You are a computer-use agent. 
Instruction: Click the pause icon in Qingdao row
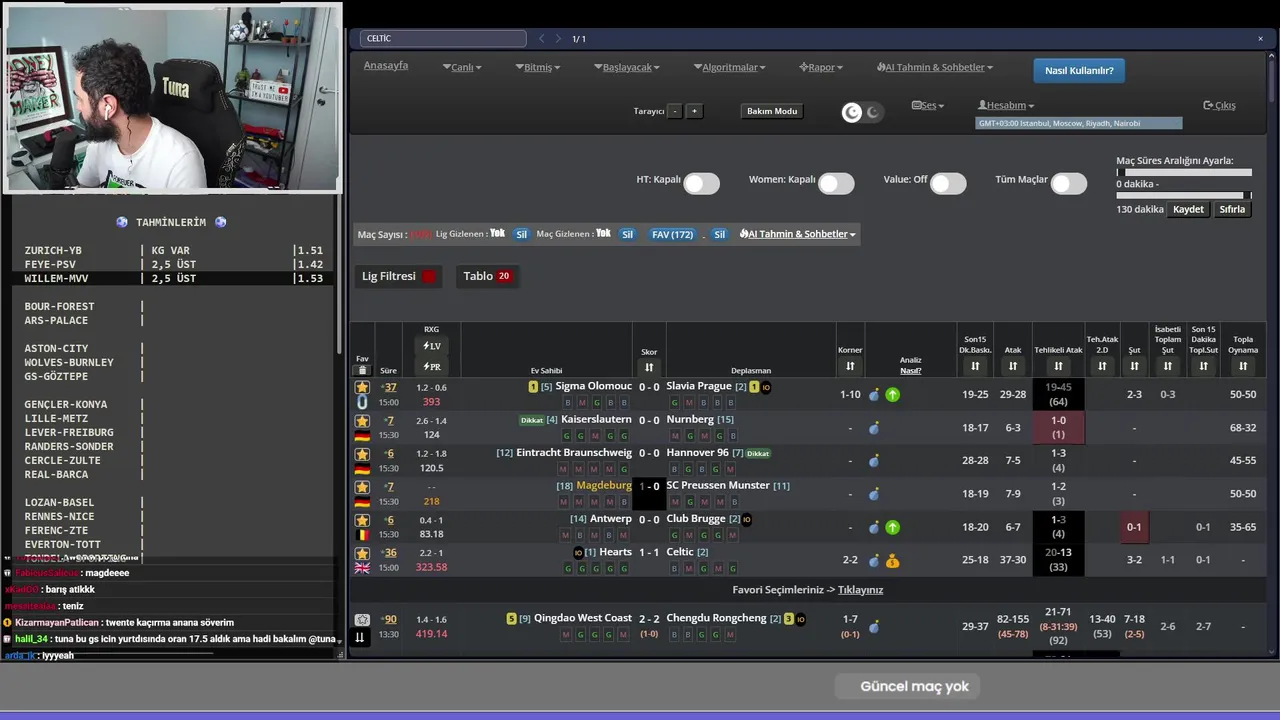click(x=360, y=637)
